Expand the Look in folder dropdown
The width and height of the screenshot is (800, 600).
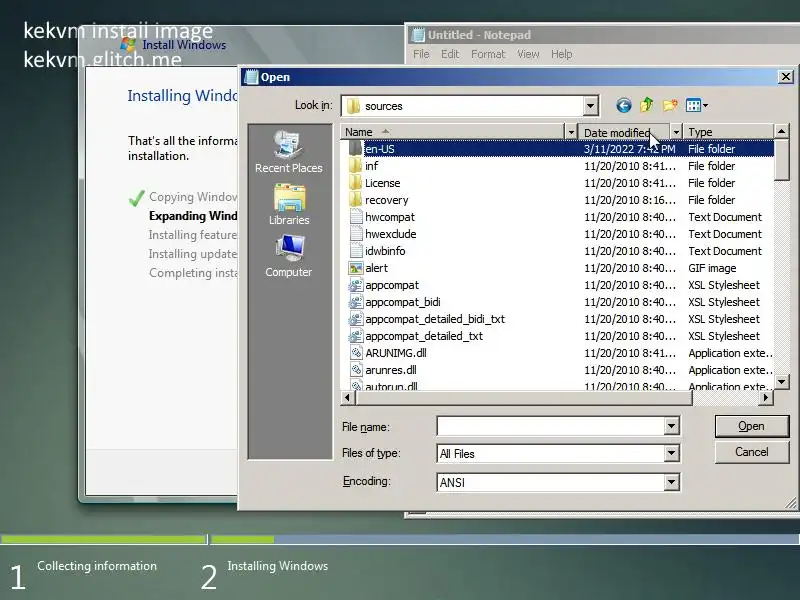pyautogui.click(x=590, y=106)
